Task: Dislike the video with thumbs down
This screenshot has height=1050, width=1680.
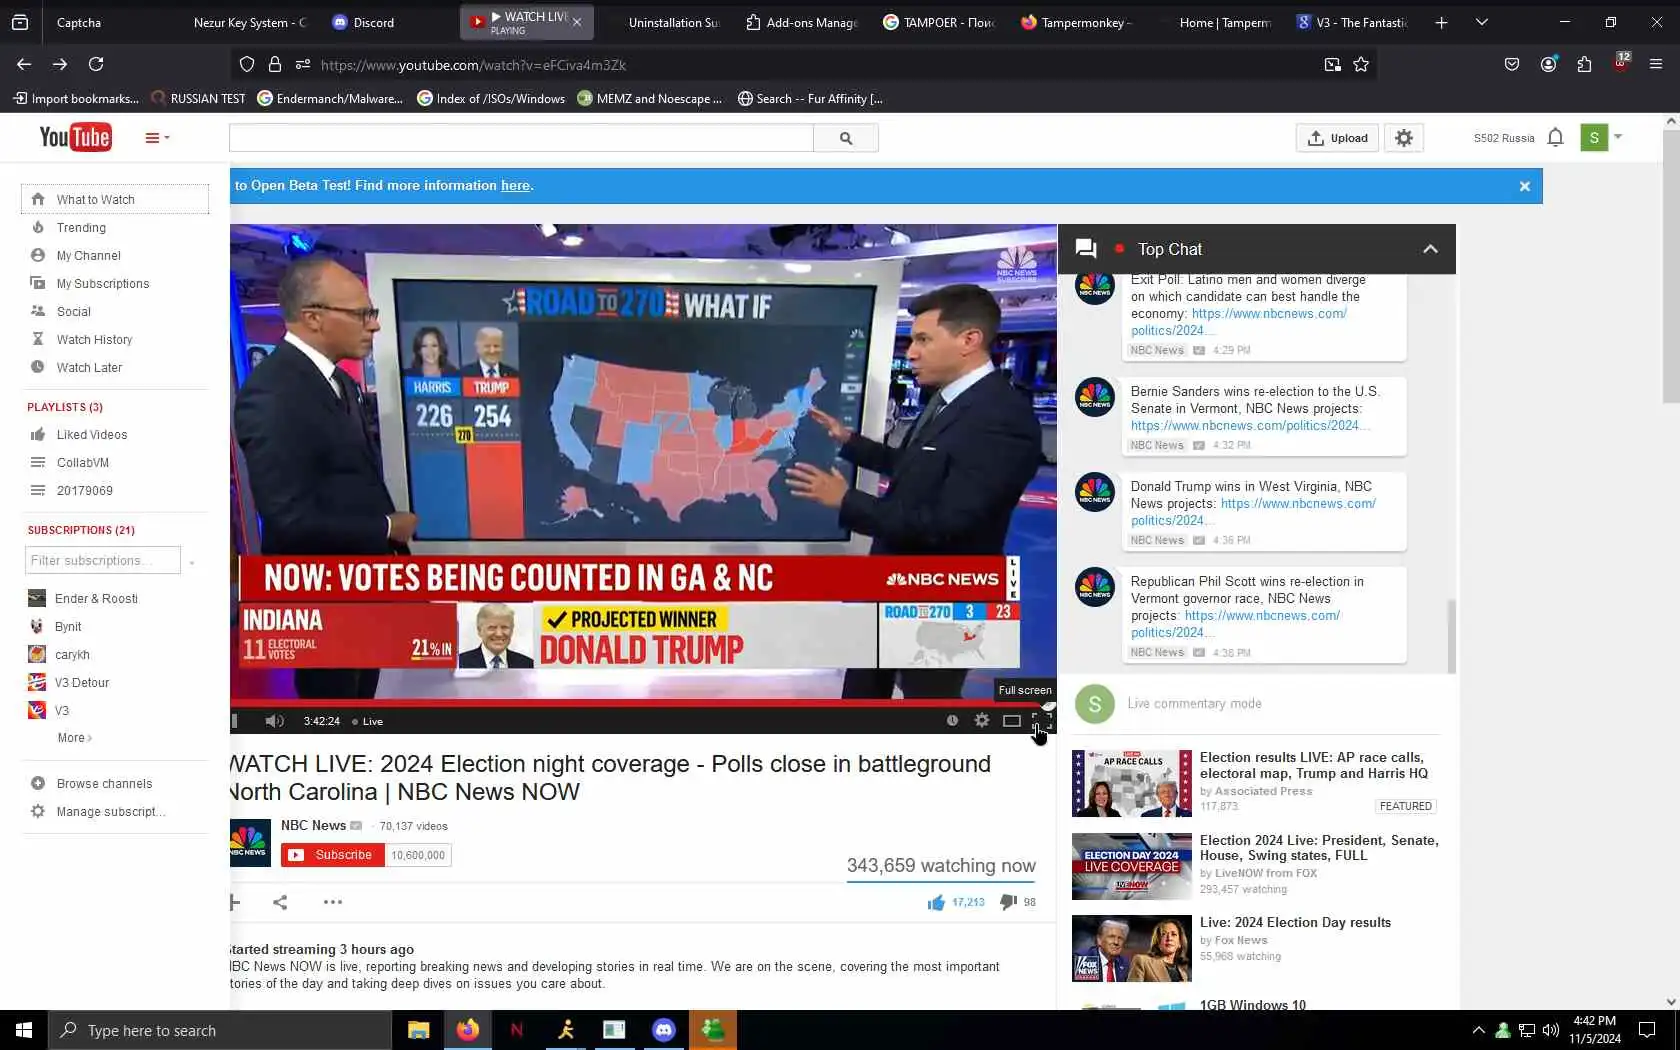Action: (x=1008, y=902)
